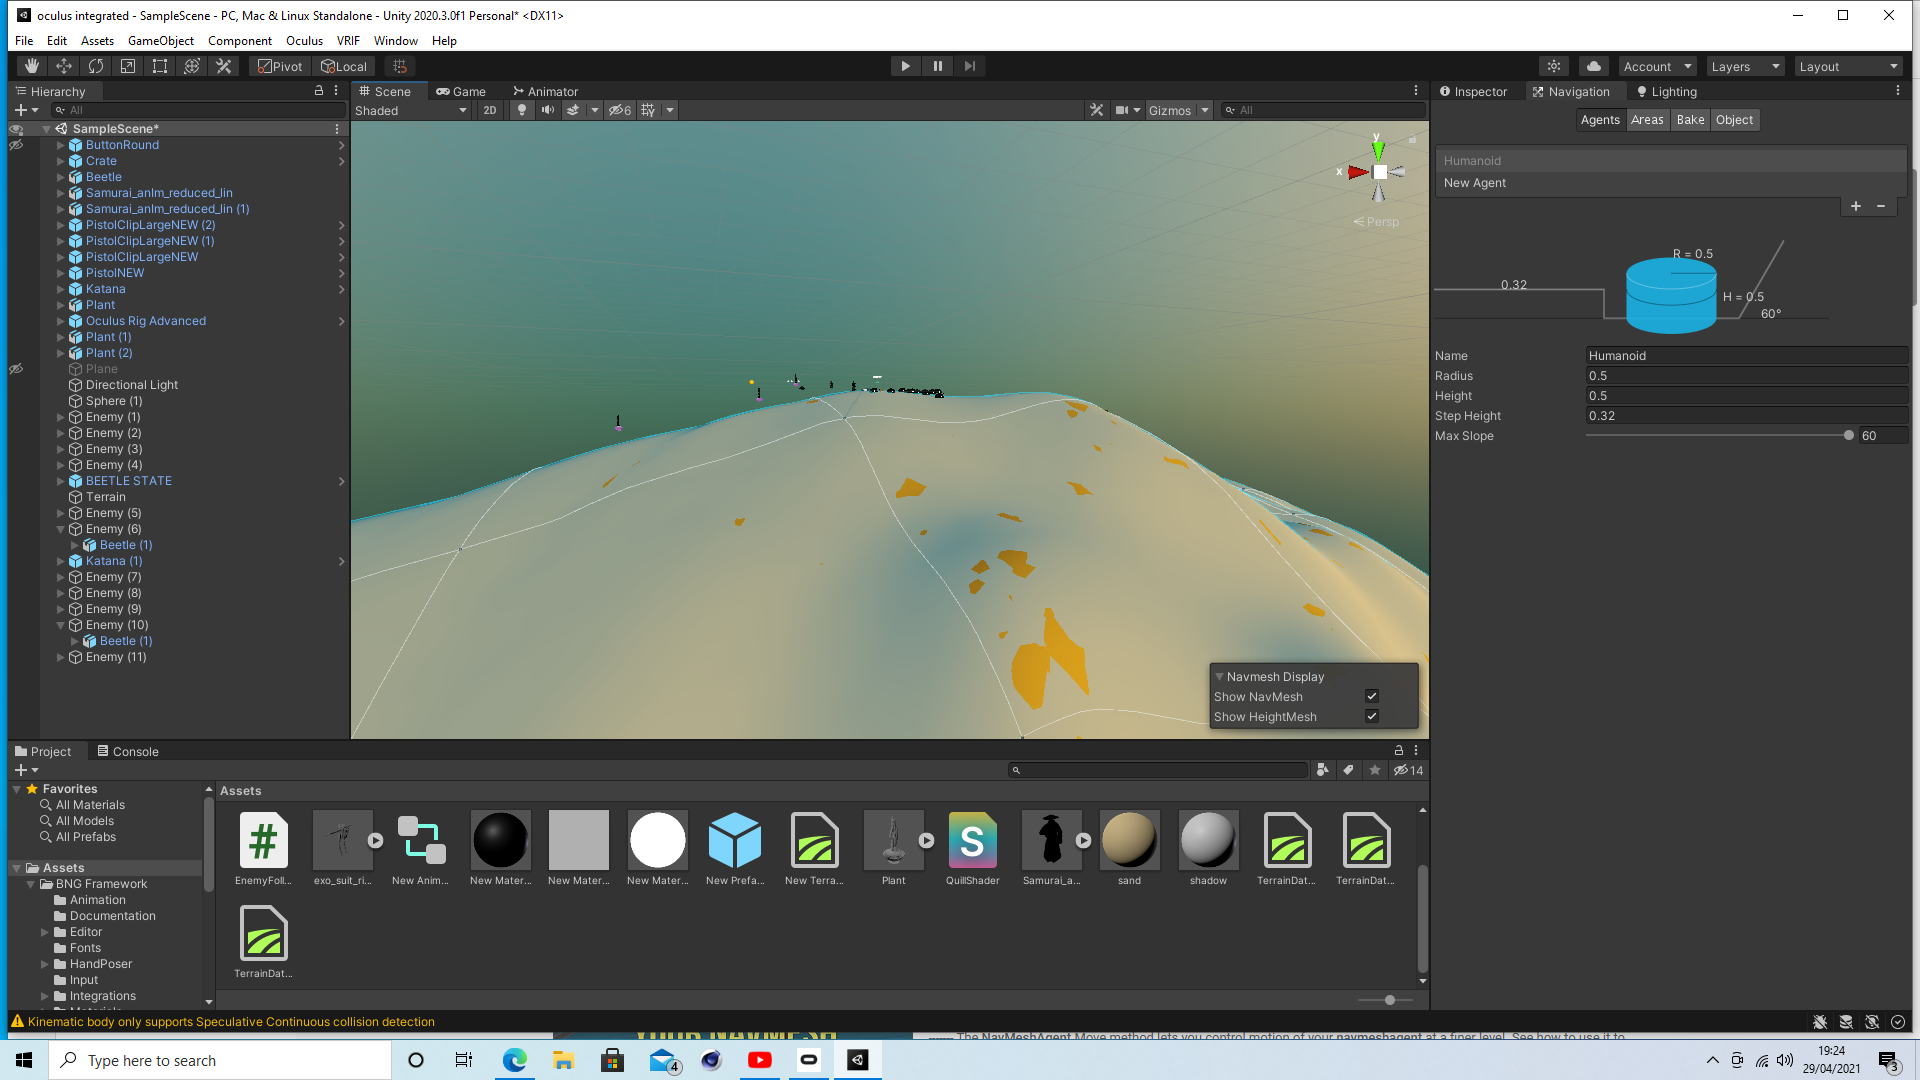Toggle grid snapping icon
This screenshot has height=1080, width=1920.
400,66
